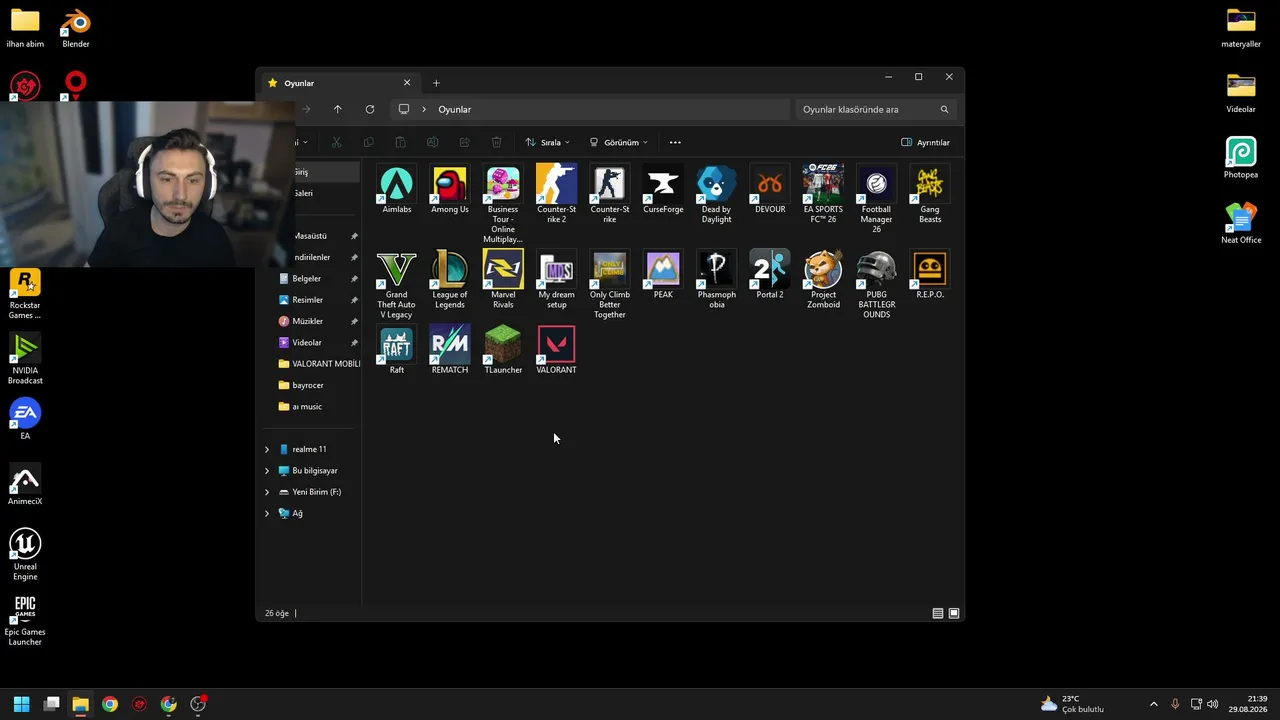1280x720 pixels.
Task: Open the Sırala sort dropdown
Action: point(548,142)
